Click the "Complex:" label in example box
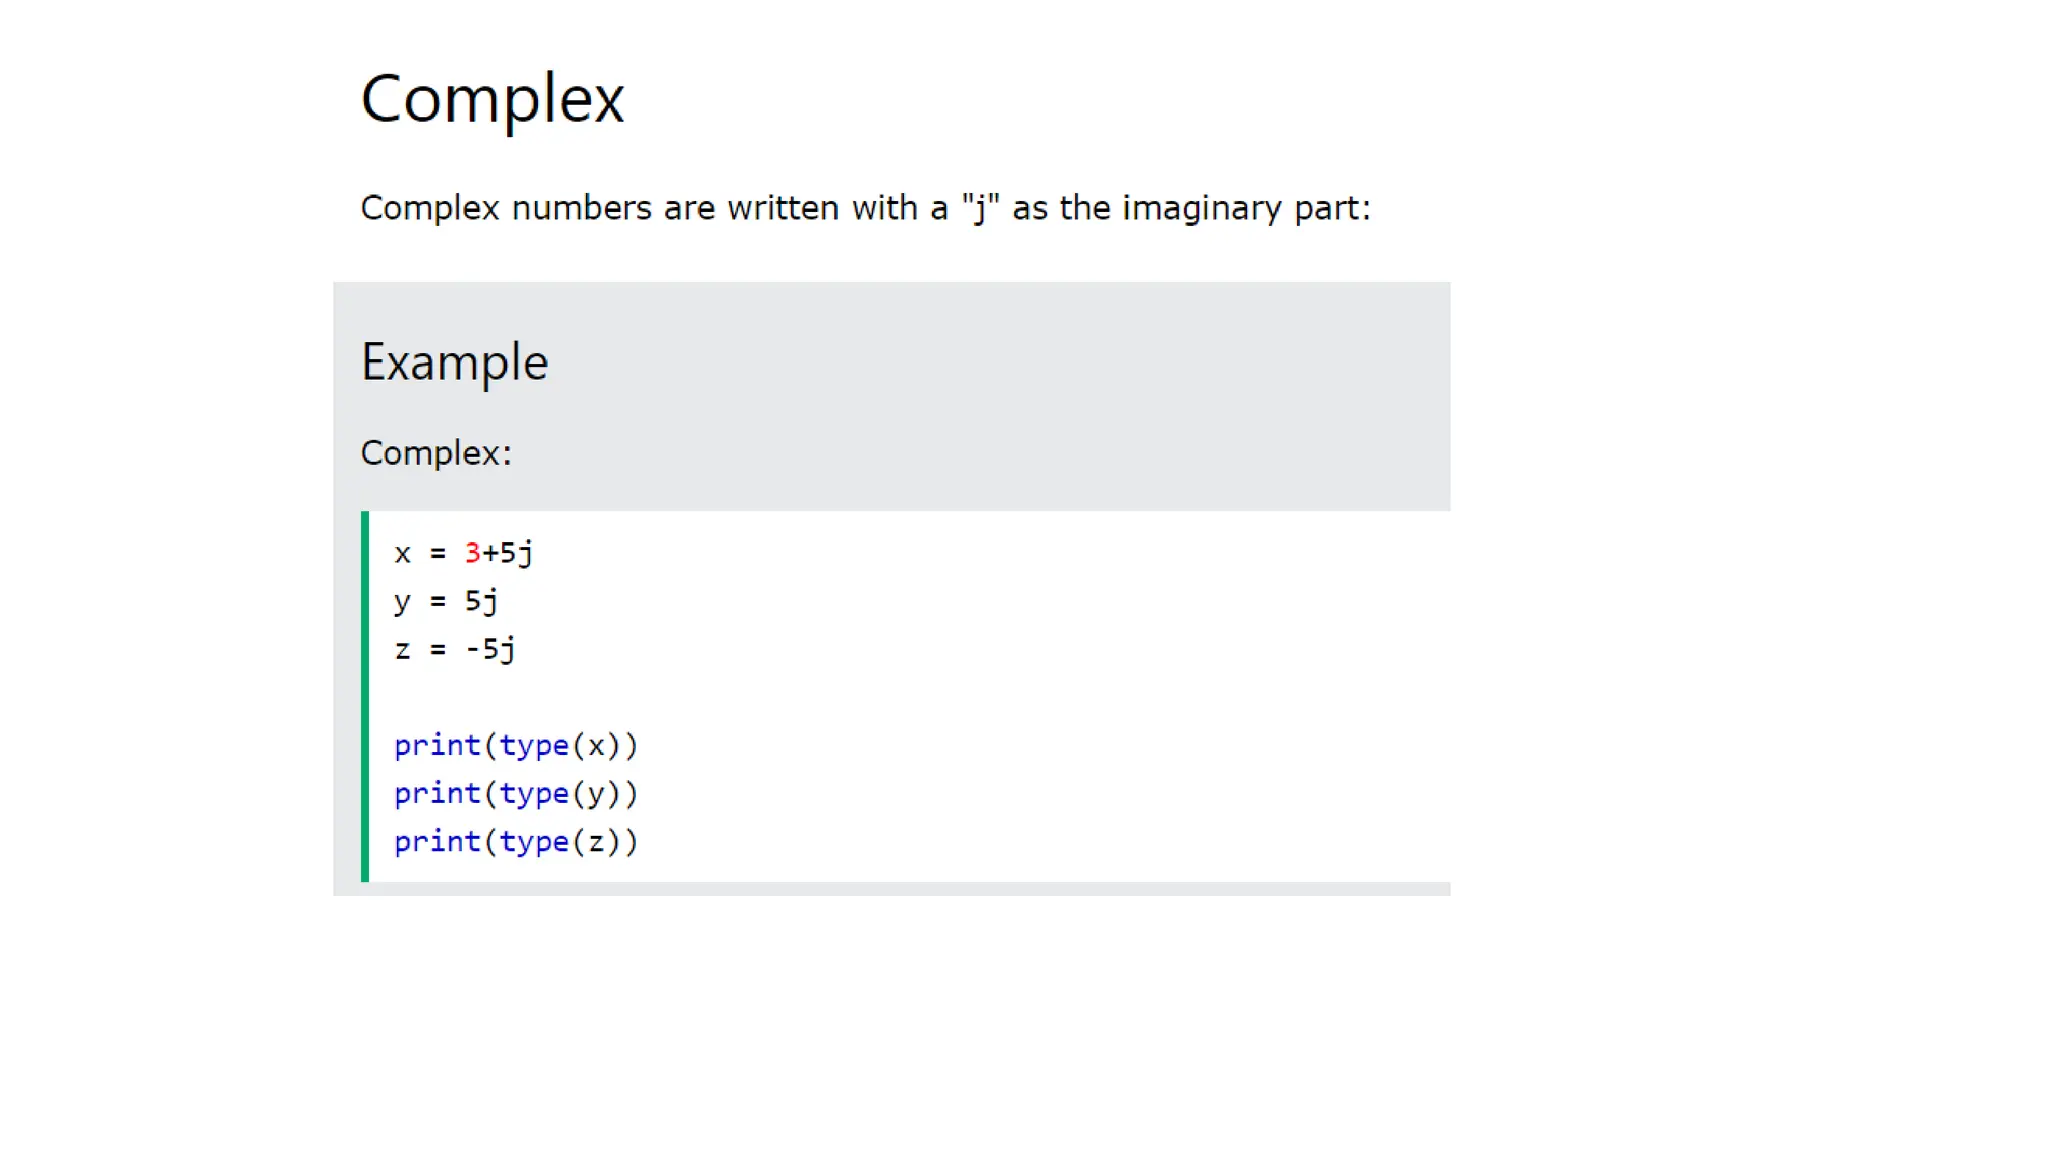 (436, 453)
